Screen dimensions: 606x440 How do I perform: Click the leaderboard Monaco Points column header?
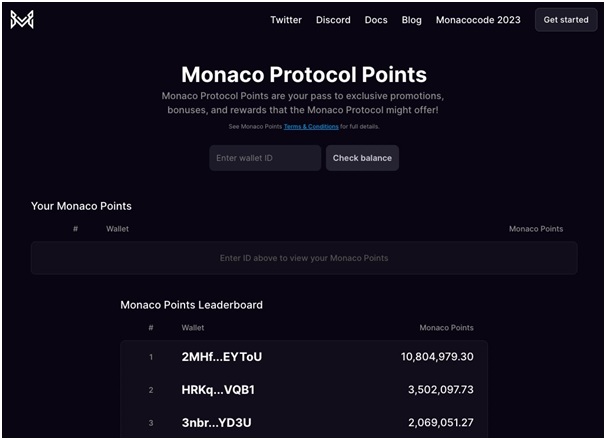pyautogui.click(x=446, y=327)
